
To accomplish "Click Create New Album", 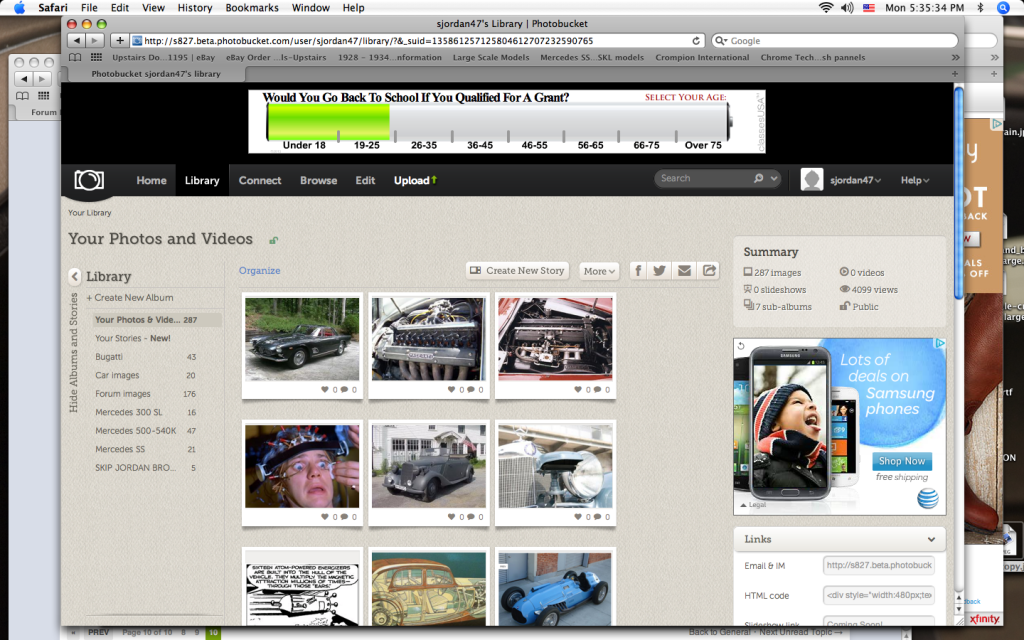I will [x=130, y=298].
